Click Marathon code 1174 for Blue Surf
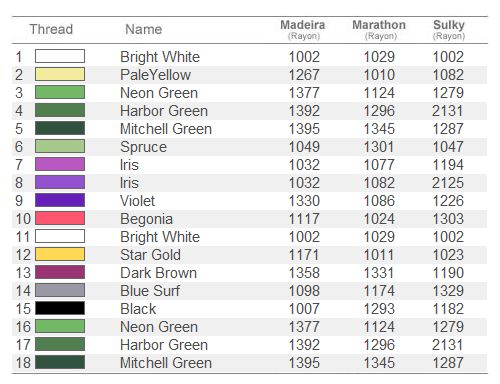 coord(379,291)
